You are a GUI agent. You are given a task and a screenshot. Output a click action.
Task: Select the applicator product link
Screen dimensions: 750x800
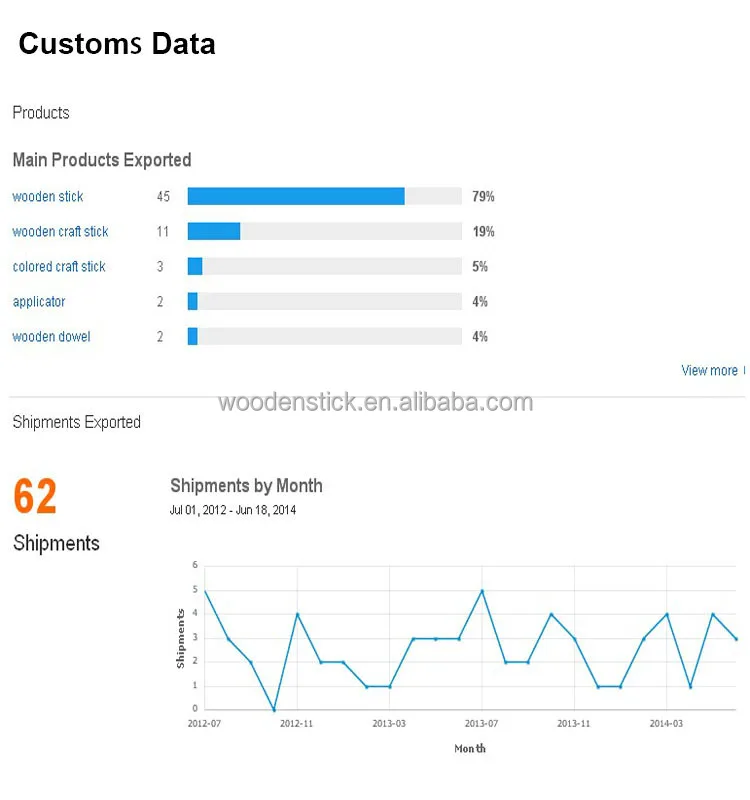tap(39, 302)
